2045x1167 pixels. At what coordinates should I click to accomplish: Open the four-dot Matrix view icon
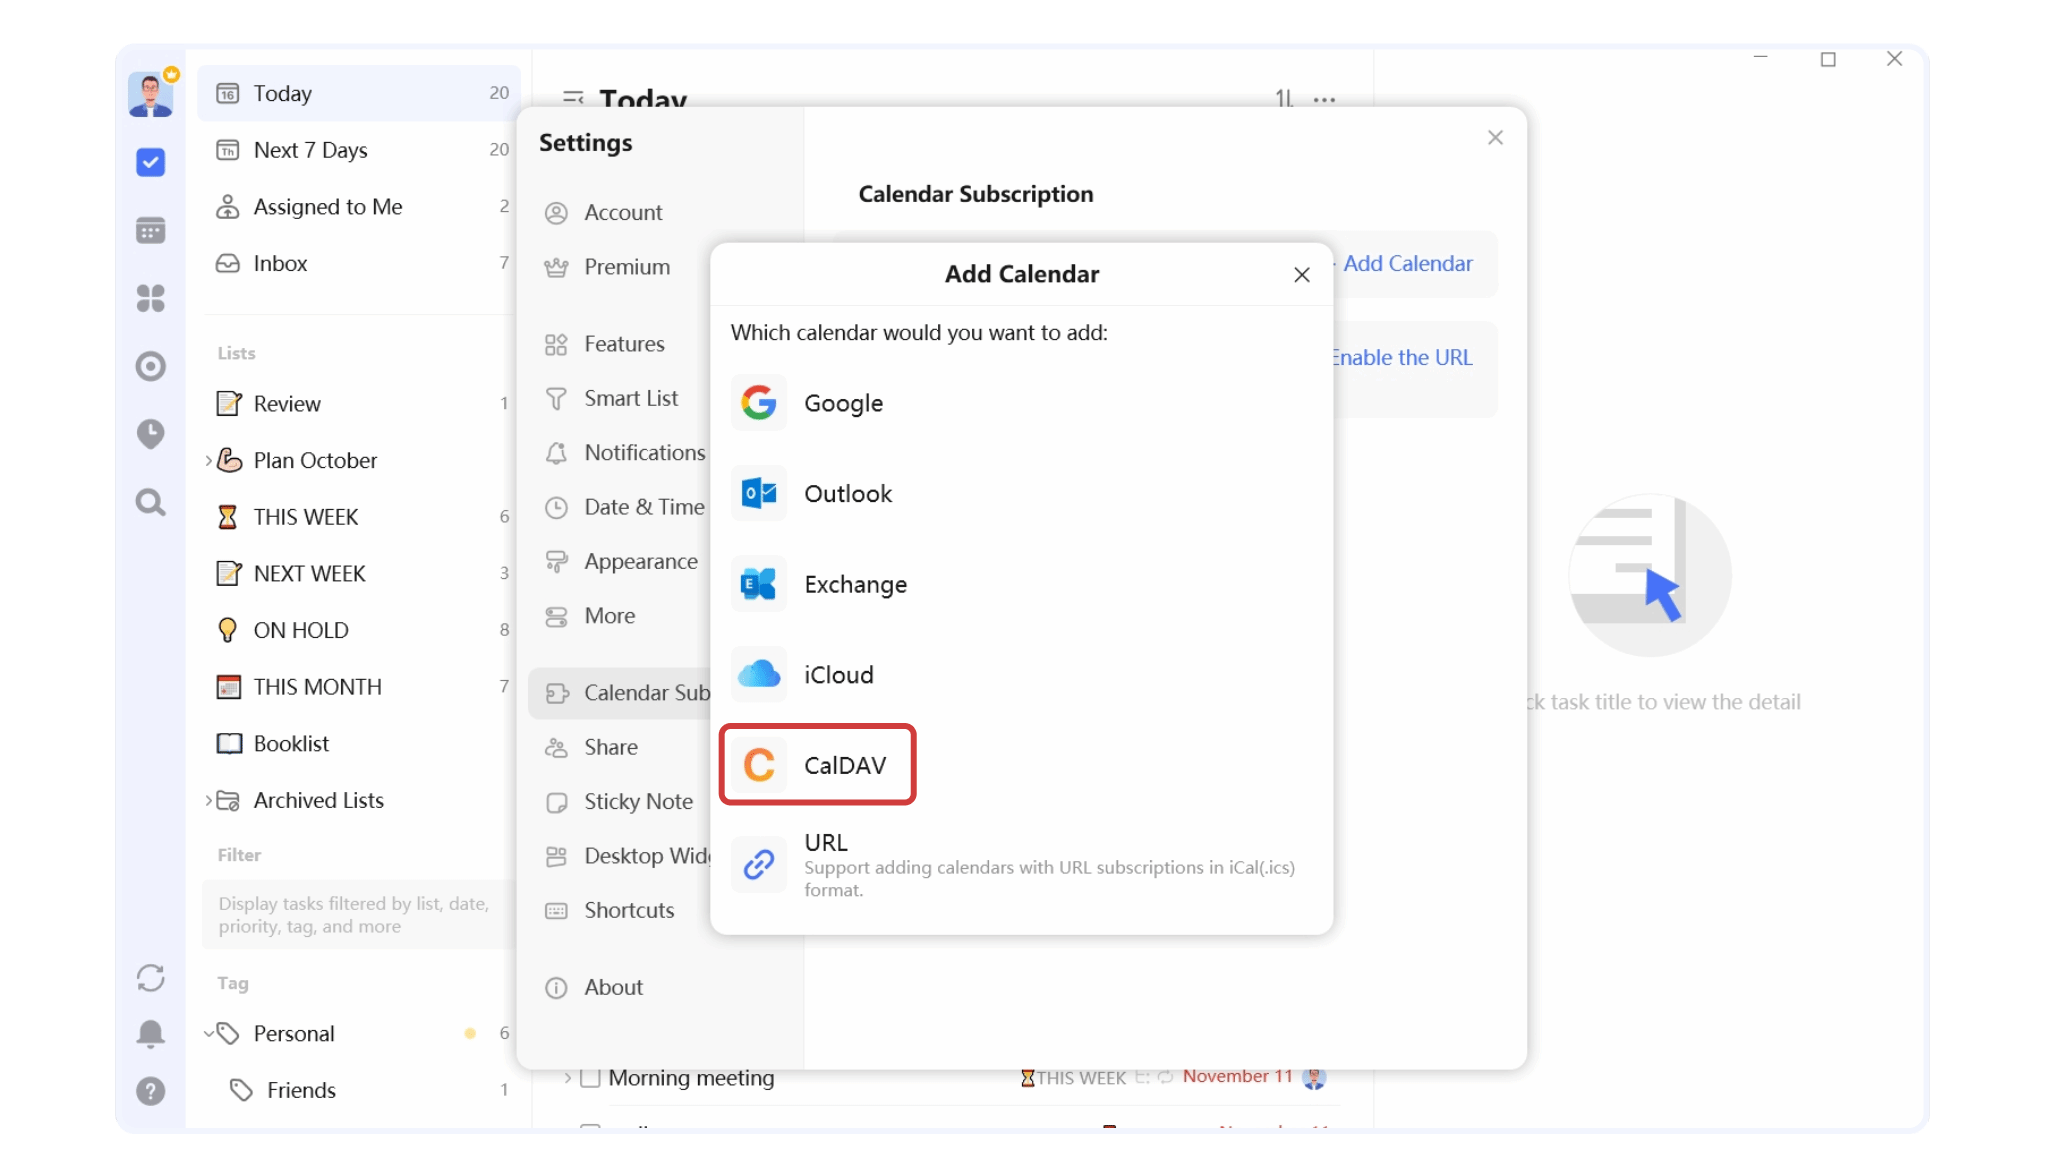coord(151,298)
